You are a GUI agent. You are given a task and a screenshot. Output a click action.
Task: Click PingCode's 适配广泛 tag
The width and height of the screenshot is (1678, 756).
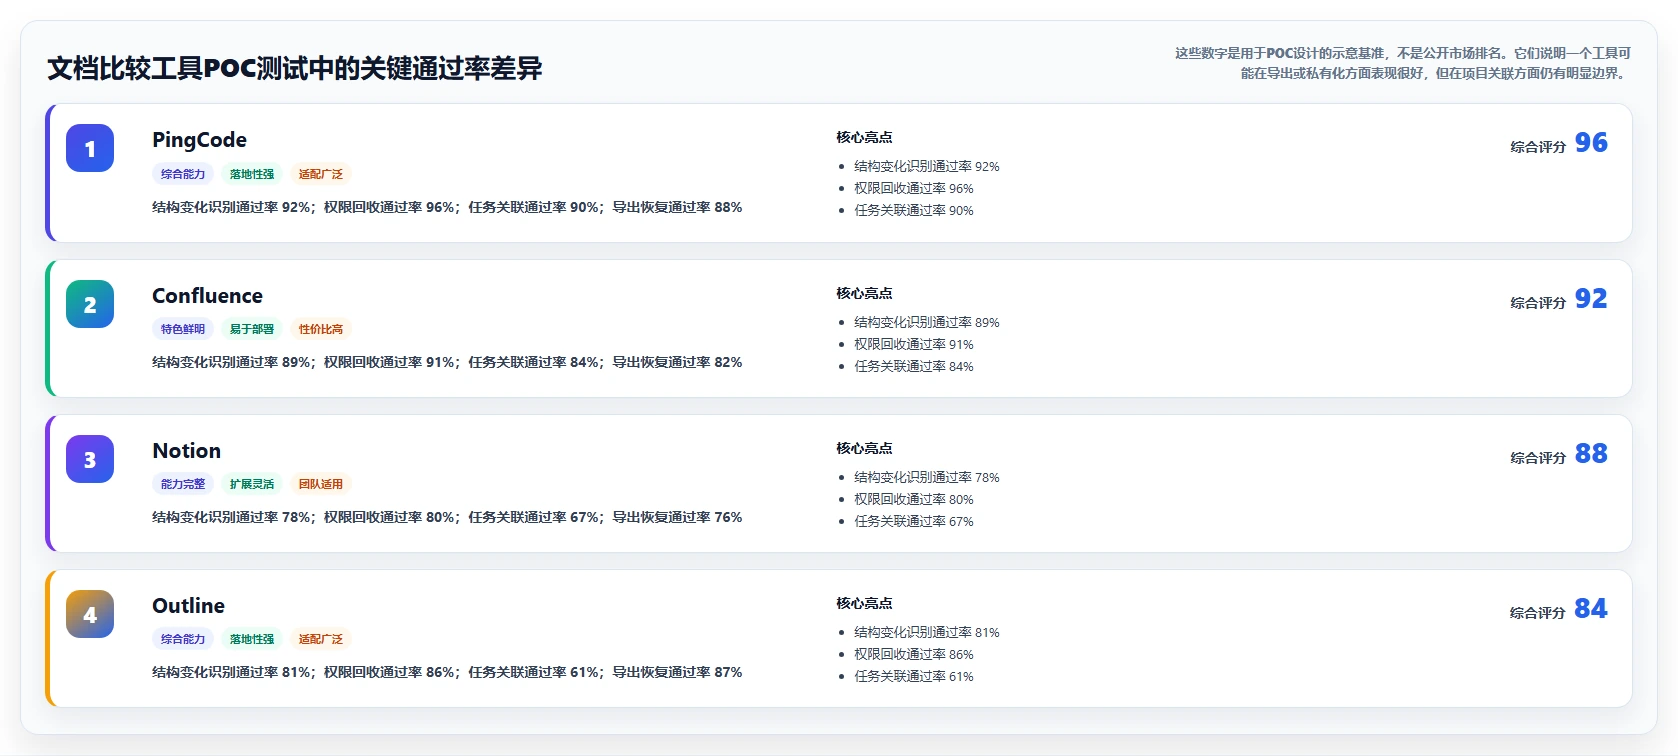[x=321, y=174]
